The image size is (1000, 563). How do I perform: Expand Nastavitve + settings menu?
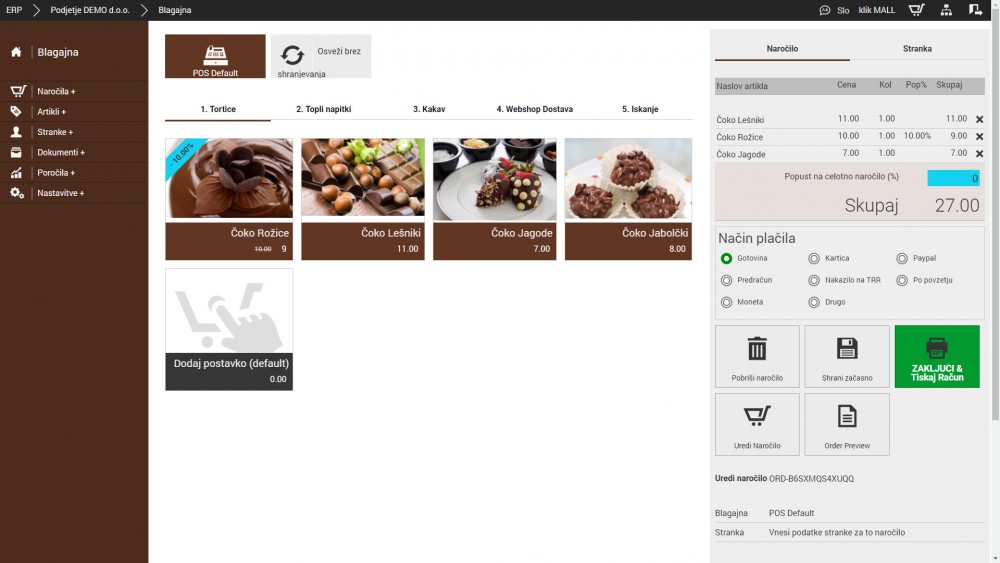tap(60, 193)
